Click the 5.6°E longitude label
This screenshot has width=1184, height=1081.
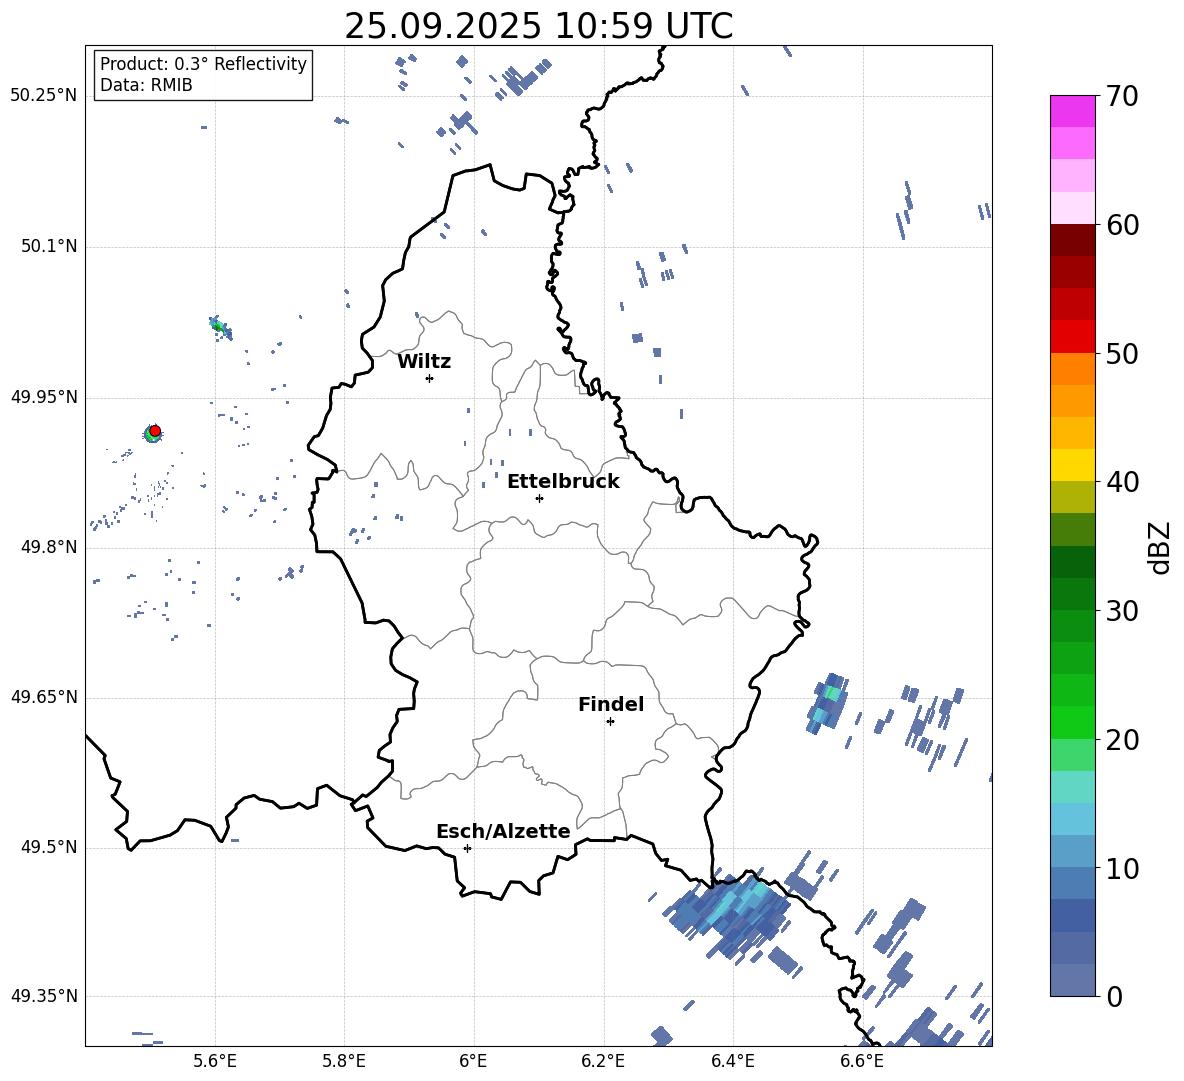pyautogui.click(x=215, y=1061)
